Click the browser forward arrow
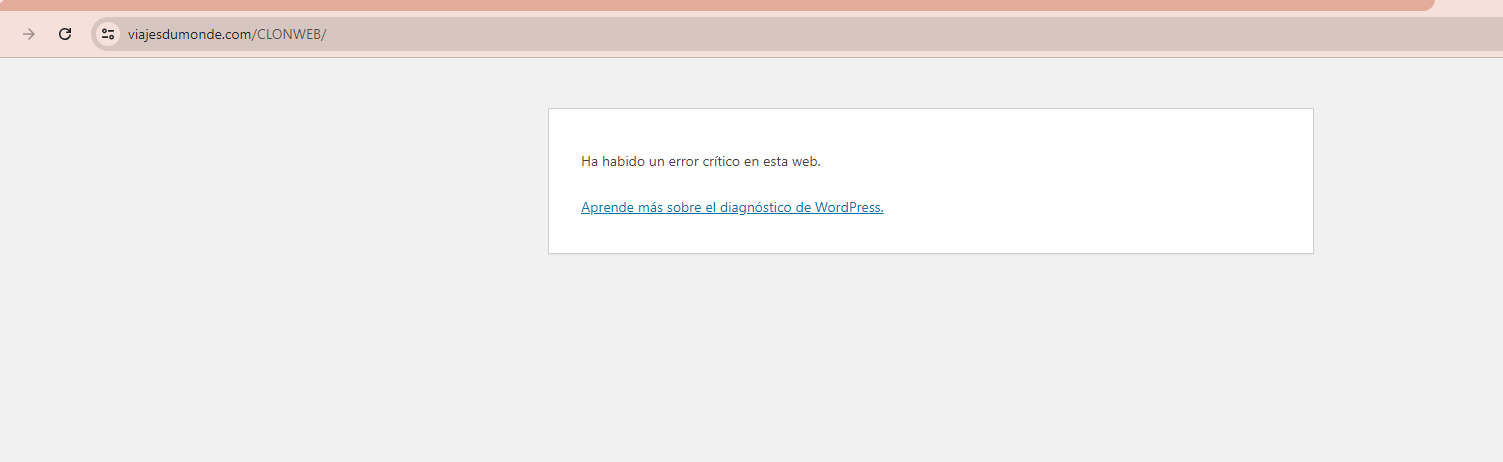 click(x=29, y=34)
